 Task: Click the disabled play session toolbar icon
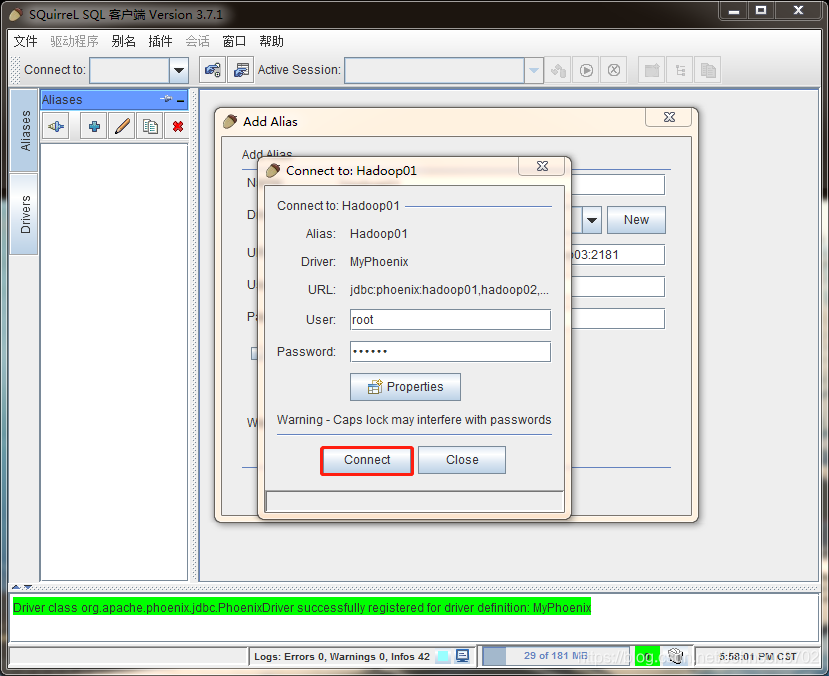tap(586, 70)
